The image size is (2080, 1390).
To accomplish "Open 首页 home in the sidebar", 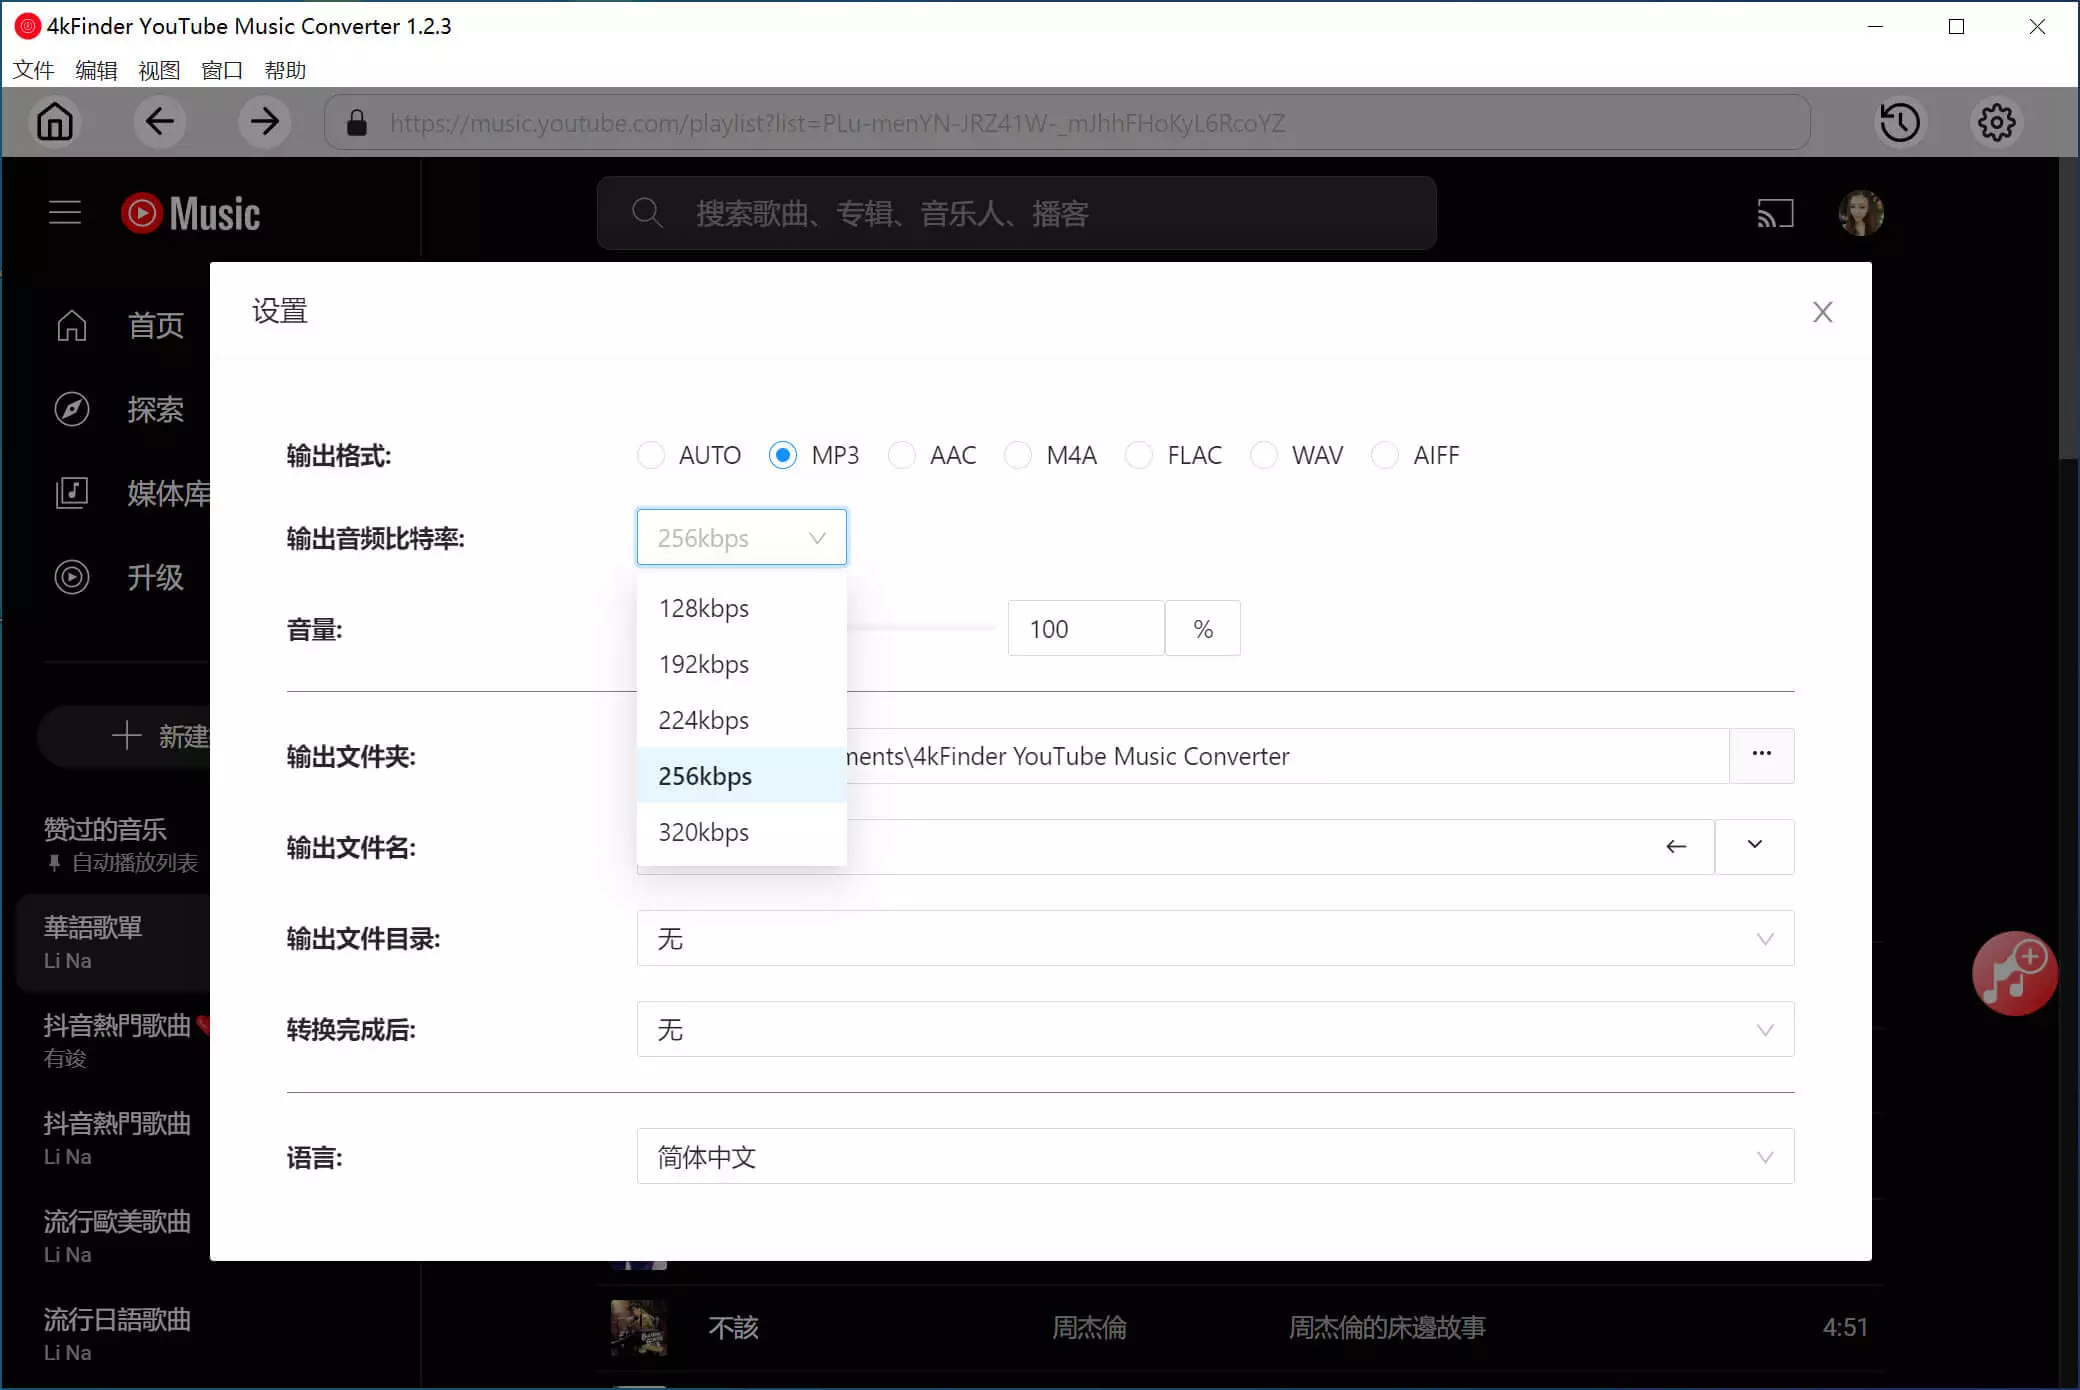I will tap(120, 326).
